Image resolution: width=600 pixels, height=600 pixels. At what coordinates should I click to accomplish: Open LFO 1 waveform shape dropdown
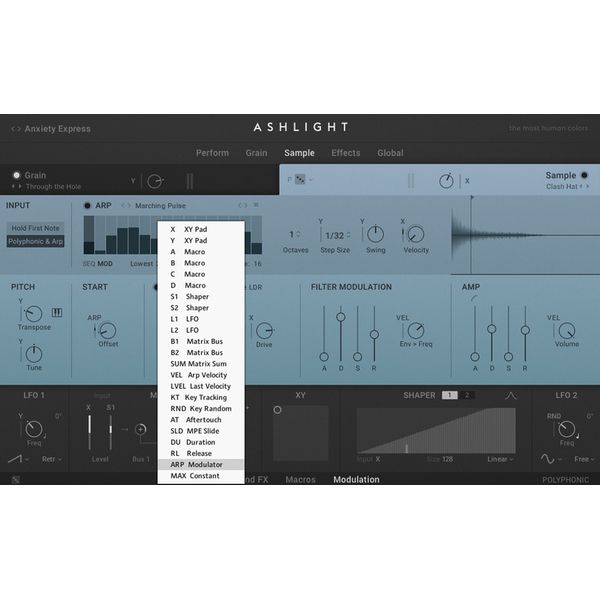18,458
